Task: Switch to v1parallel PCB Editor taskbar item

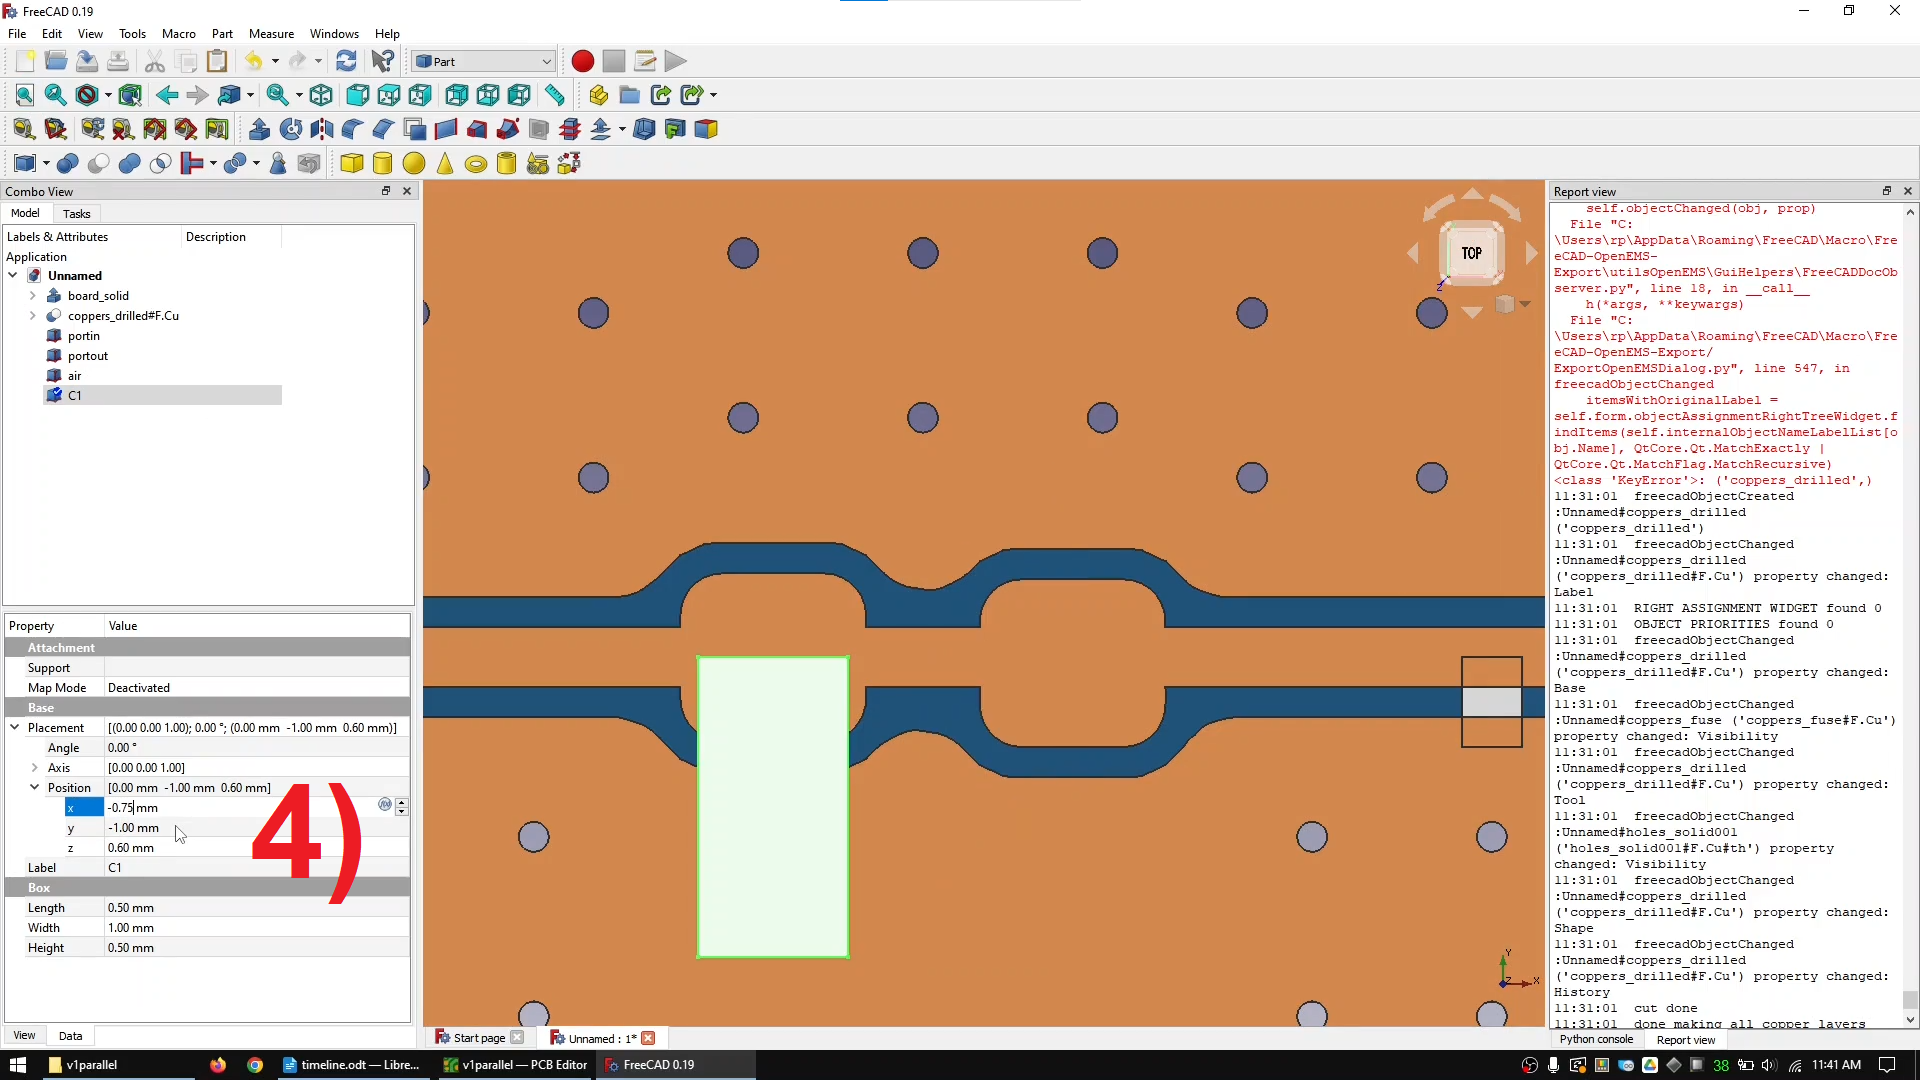Action: (516, 1065)
